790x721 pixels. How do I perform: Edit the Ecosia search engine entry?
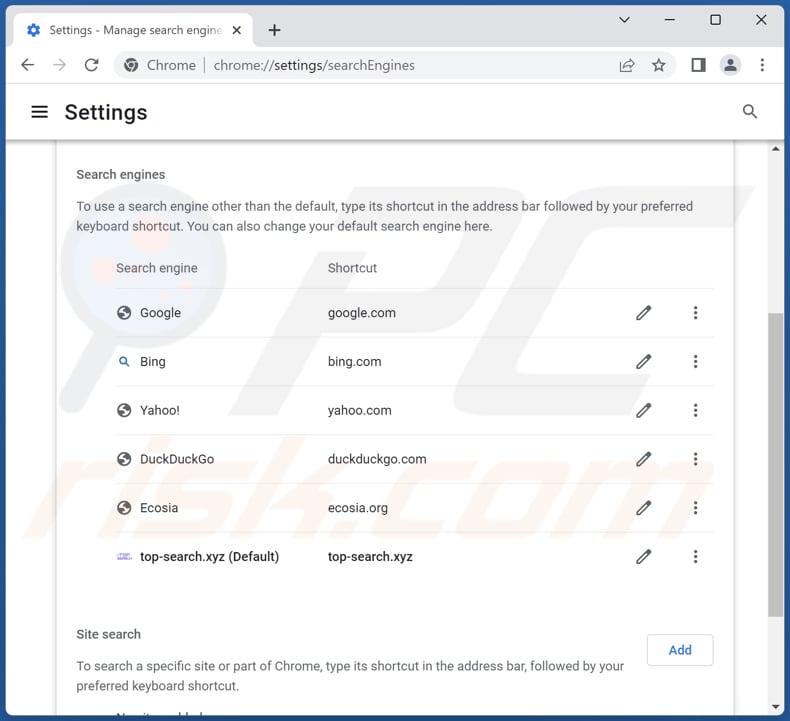point(643,508)
